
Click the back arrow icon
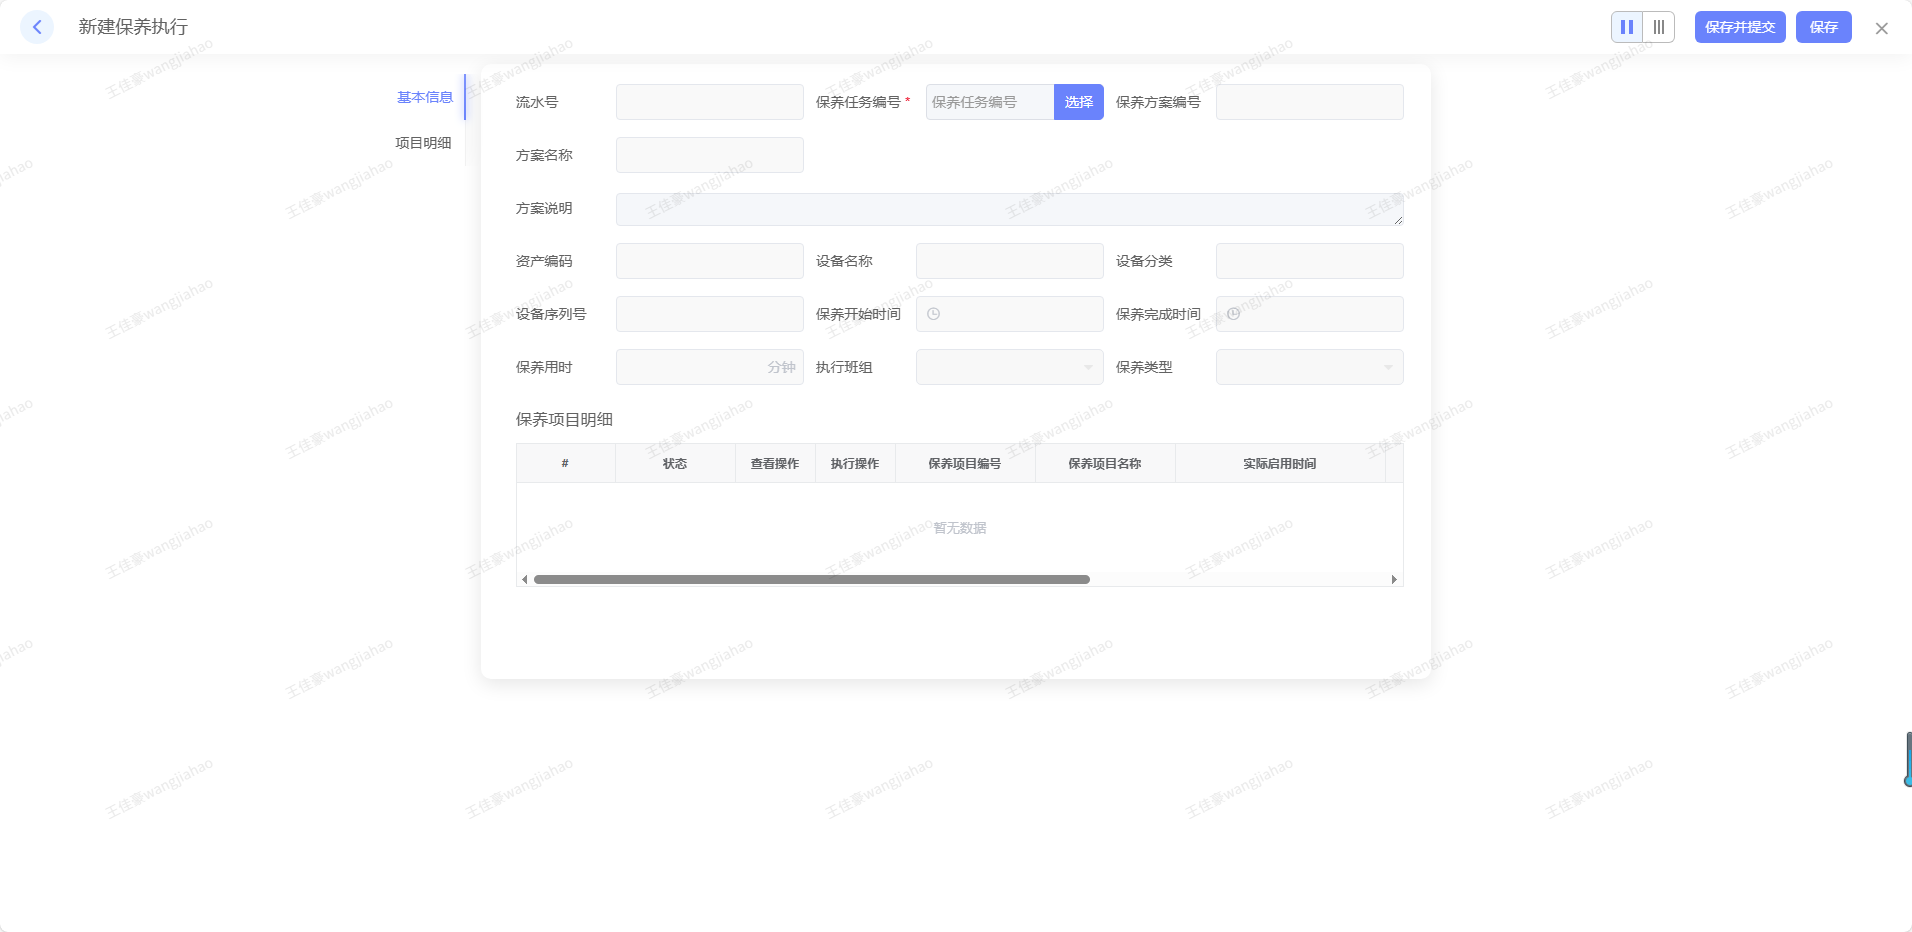(x=37, y=27)
